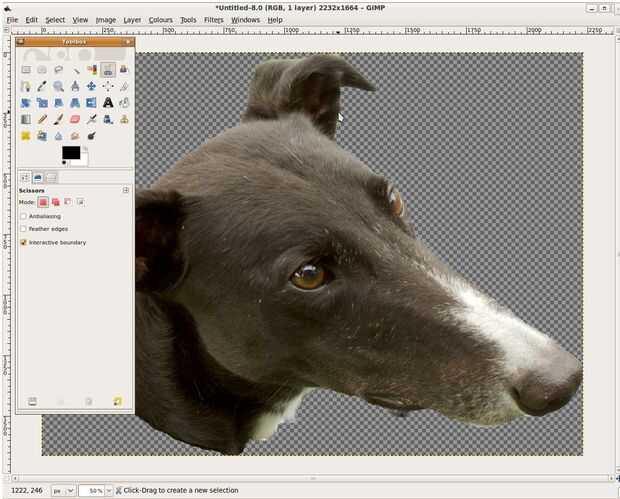Image resolution: width=620 pixels, height=499 pixels.
Task: Set selection mode to Replace
Action: coord(43,202)
